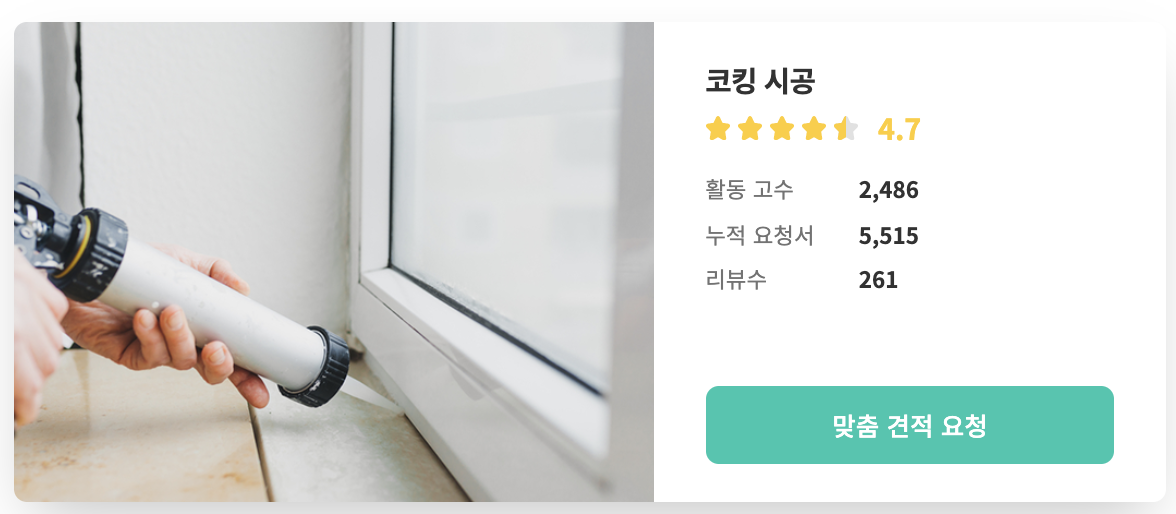Viewport: 1176px width, 514px height.
Task: Open the 코킹 시공 service title
Action: click(x=759, y=80)
